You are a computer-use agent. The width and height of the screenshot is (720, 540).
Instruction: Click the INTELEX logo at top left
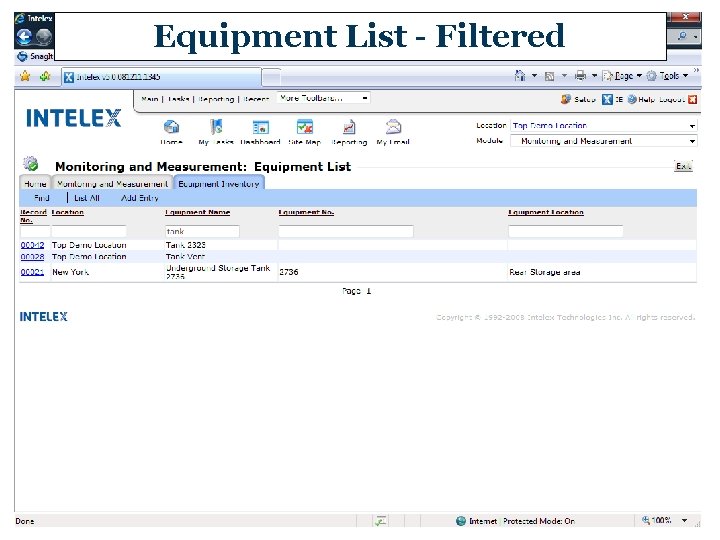[x=73, y=118]
